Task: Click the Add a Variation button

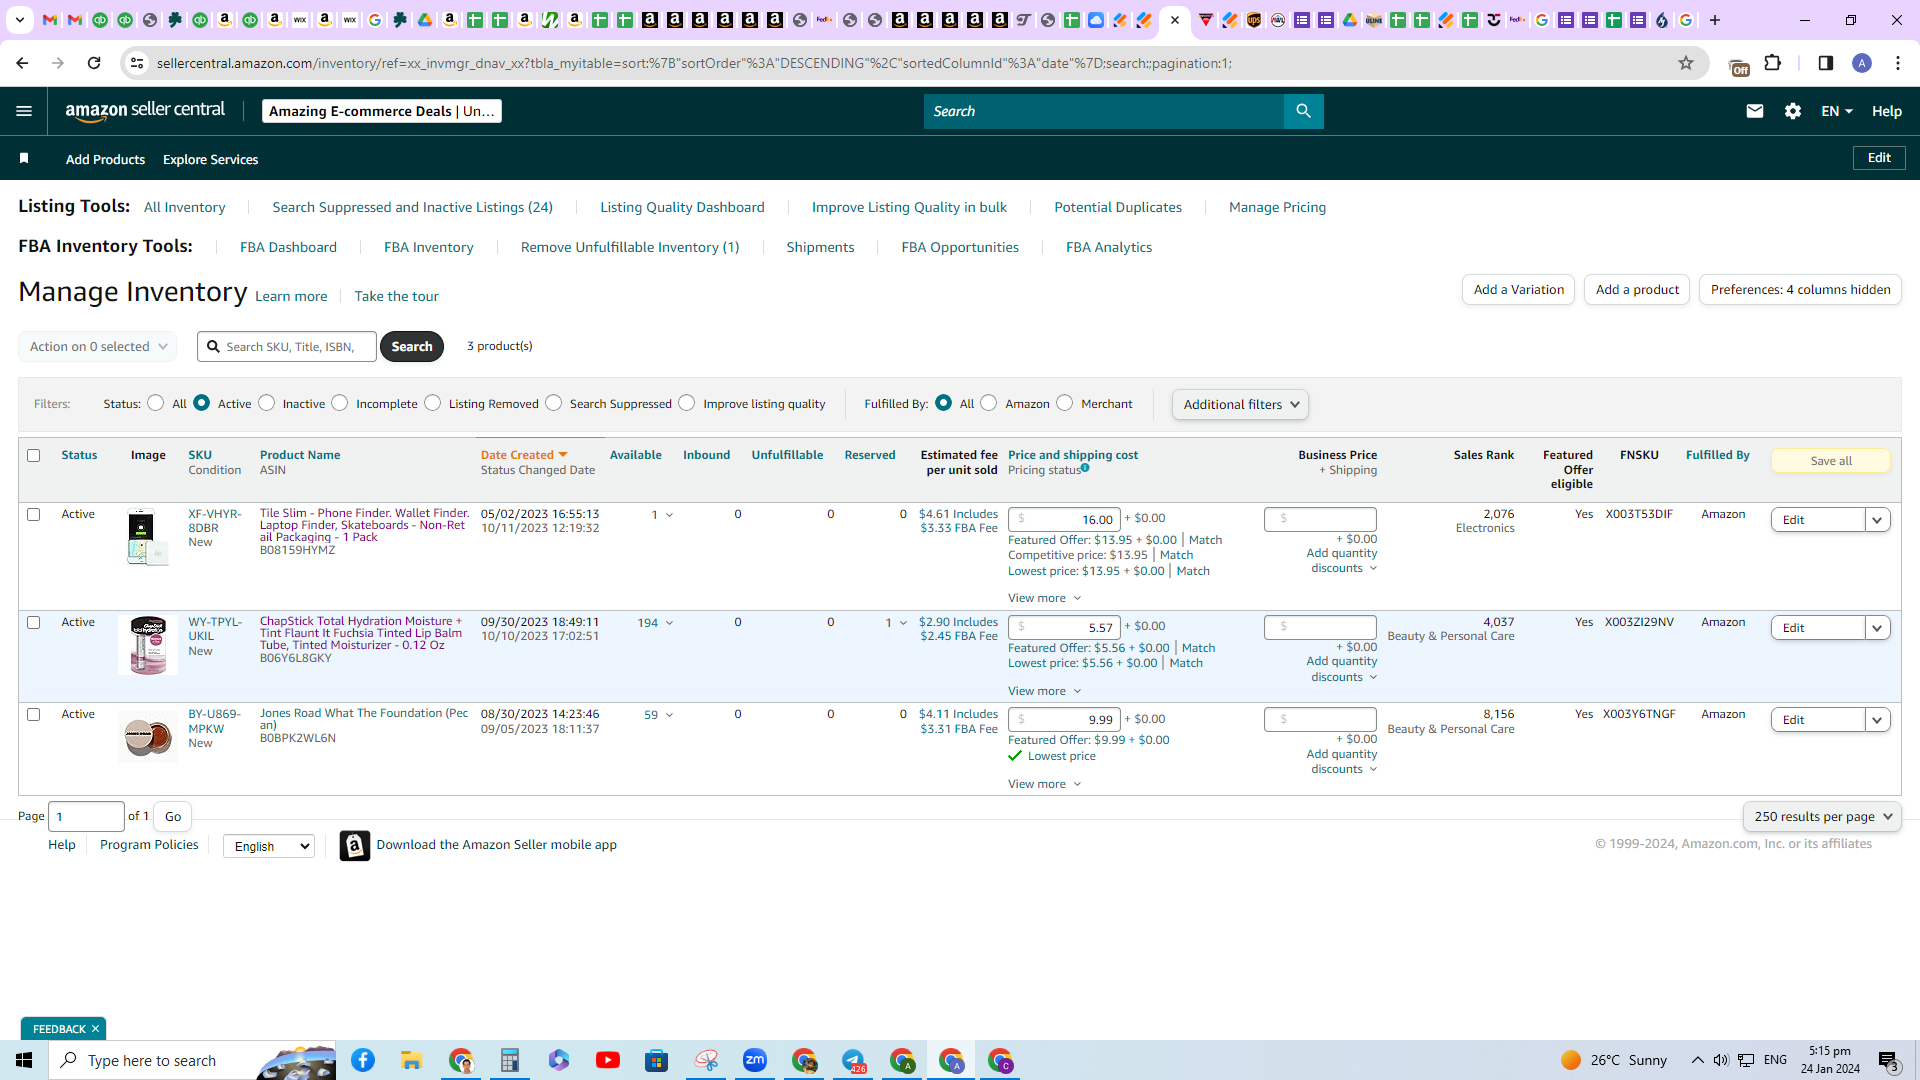Action: (1518, 290)
